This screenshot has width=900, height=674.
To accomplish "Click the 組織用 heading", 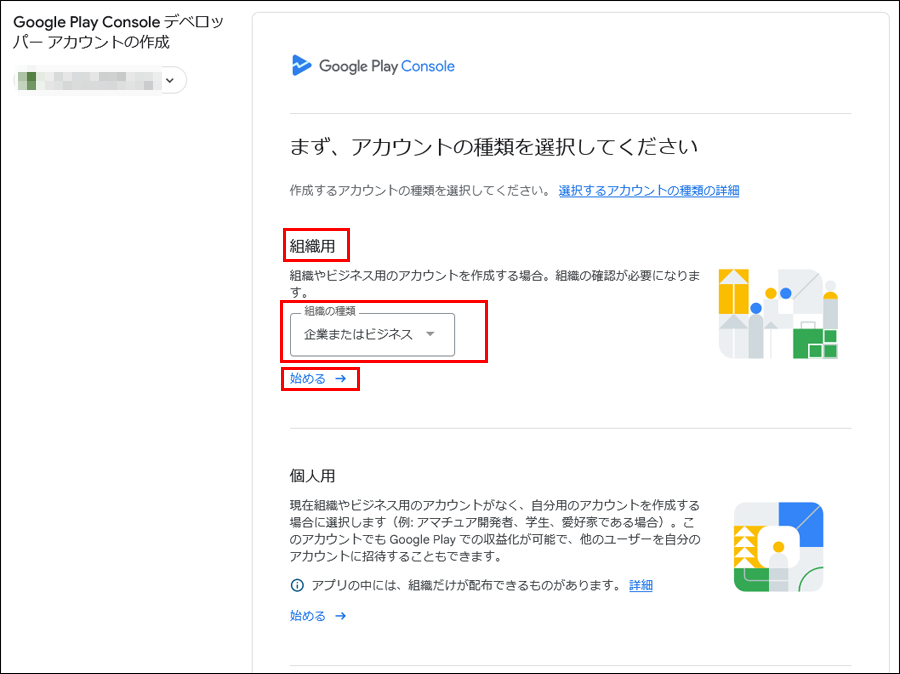I will point(312,246).
